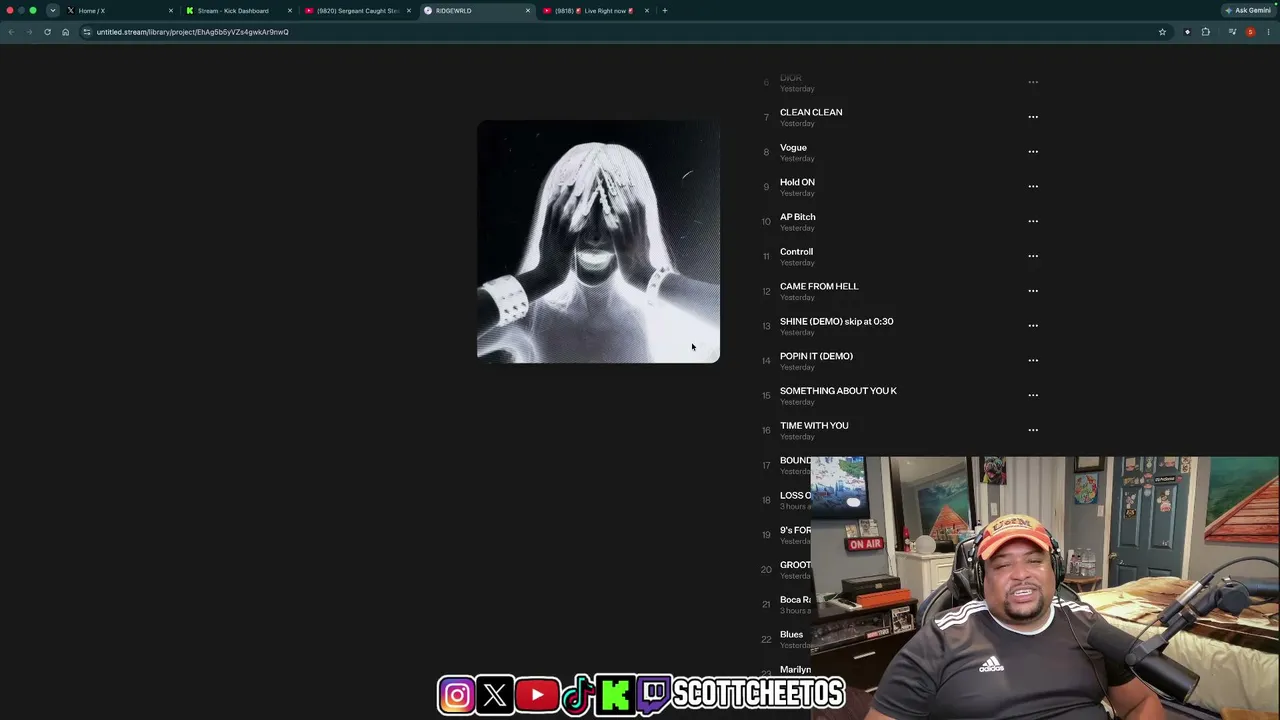The width and height of the screenshot is (1280, 720).
Task: Go back to the previous page
Action: coord(11,32)
